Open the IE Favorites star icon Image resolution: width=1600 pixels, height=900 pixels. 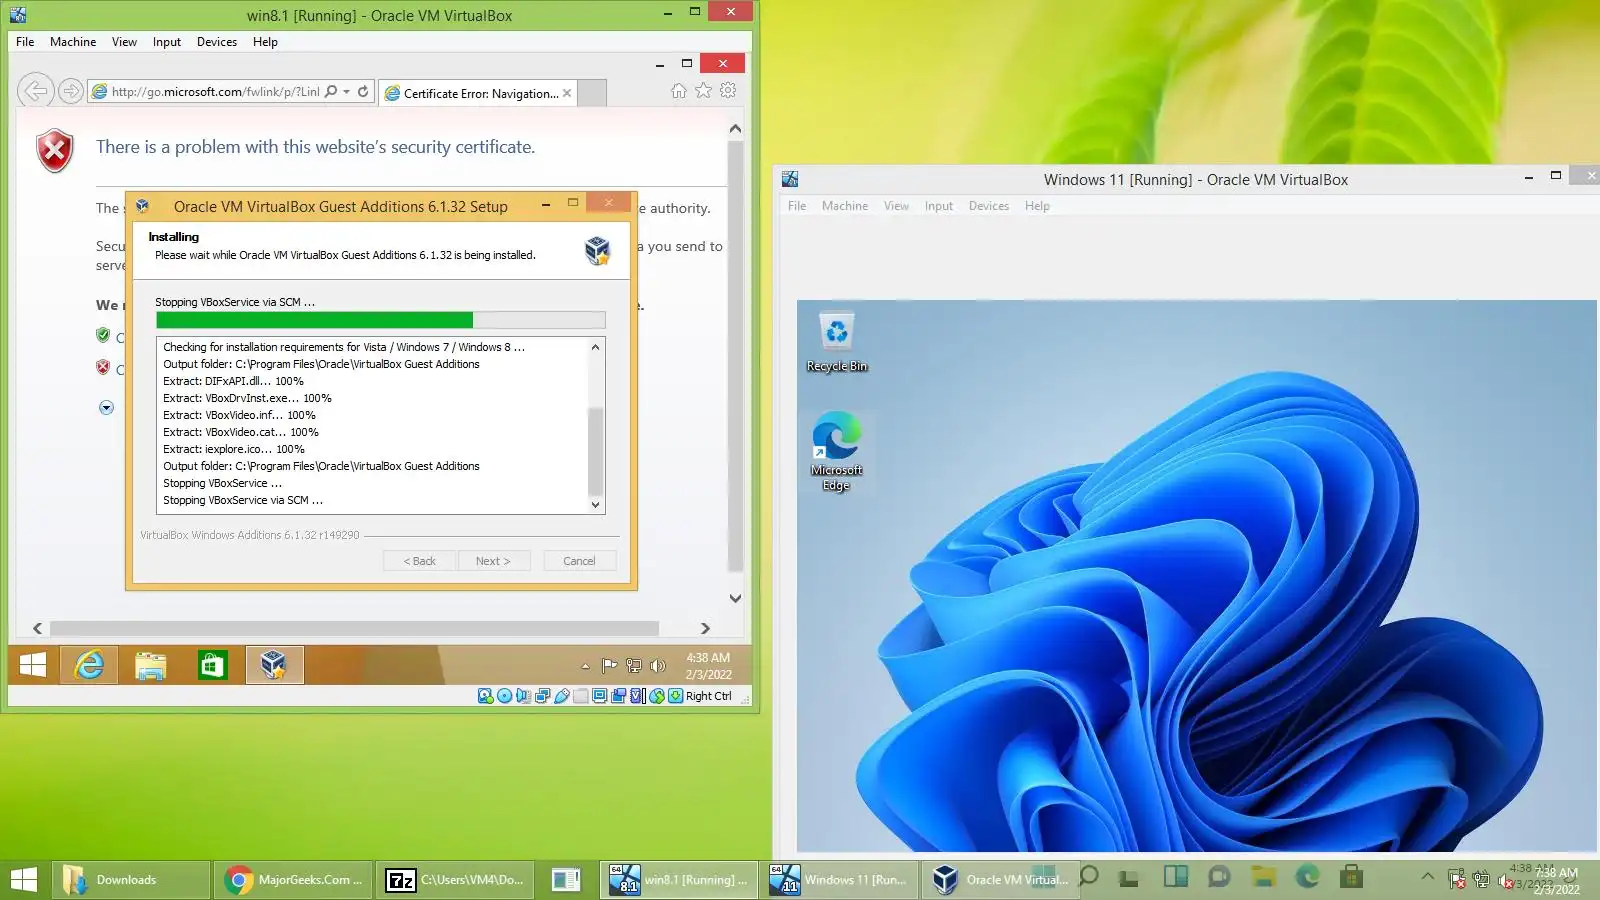pos(704,91)
